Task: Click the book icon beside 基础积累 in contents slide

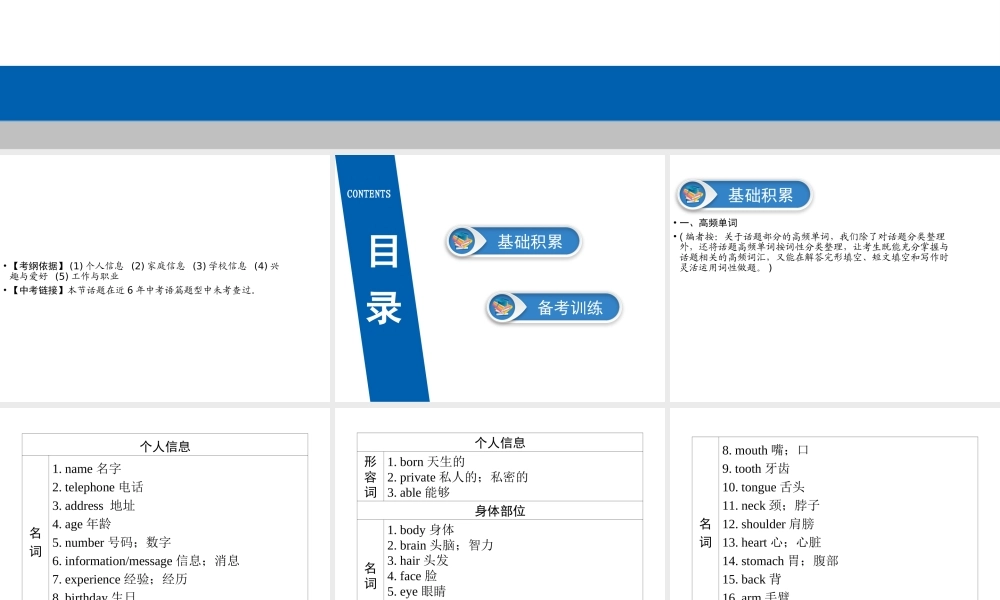Action: click(462, 242)
